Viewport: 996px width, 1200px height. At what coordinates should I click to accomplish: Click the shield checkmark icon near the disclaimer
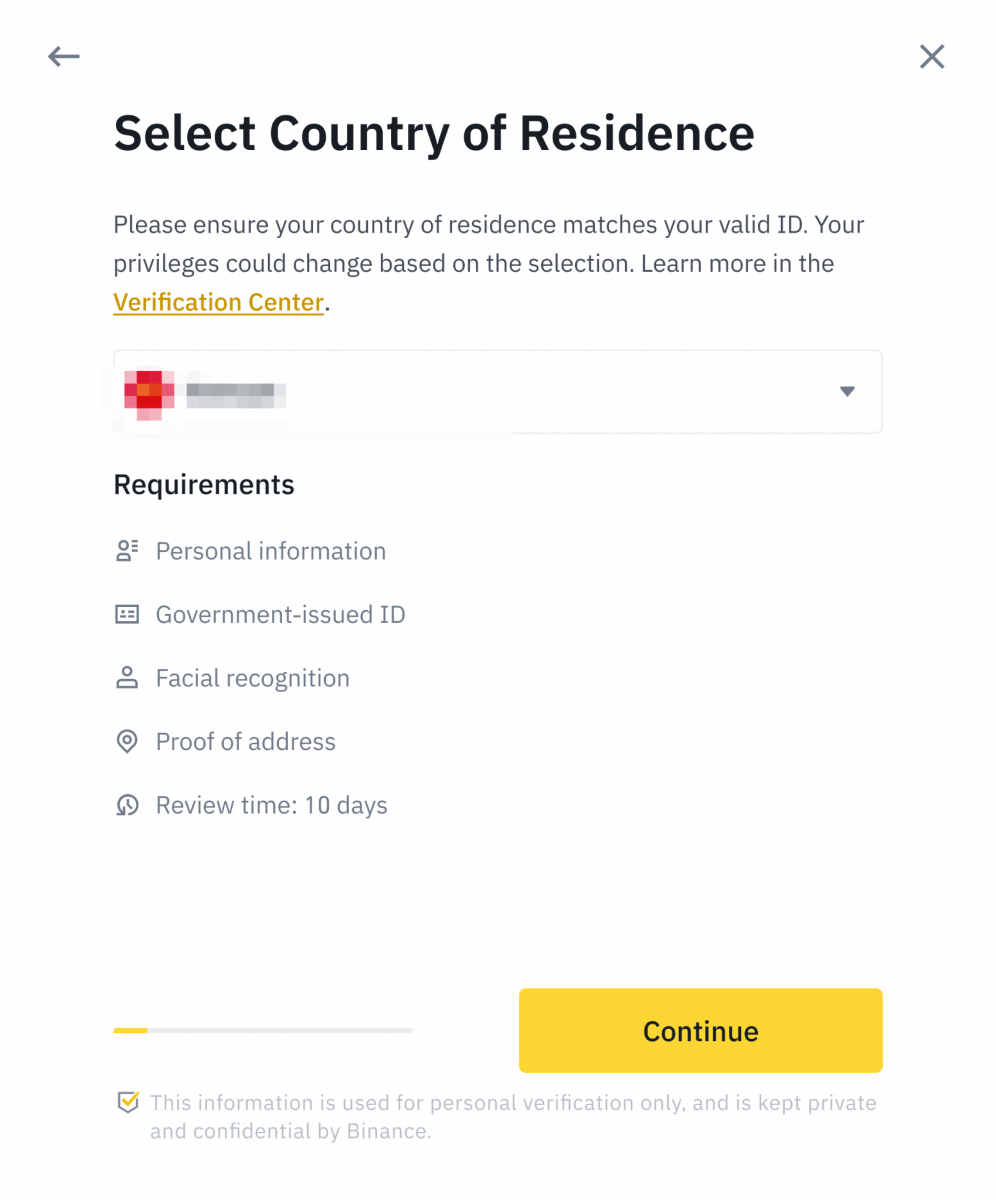tap(128, 1101)
